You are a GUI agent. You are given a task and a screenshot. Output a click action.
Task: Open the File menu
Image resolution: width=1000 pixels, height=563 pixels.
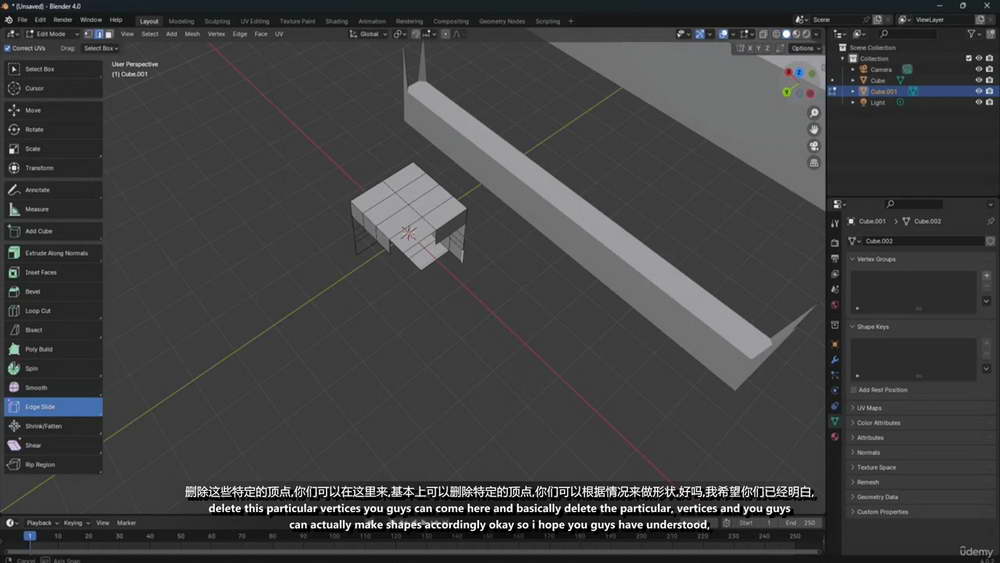point(22,20)
